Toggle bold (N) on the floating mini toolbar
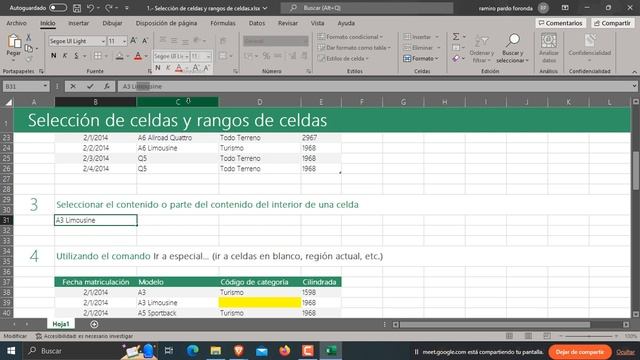 pyautogui.click(x=158, y=68)
